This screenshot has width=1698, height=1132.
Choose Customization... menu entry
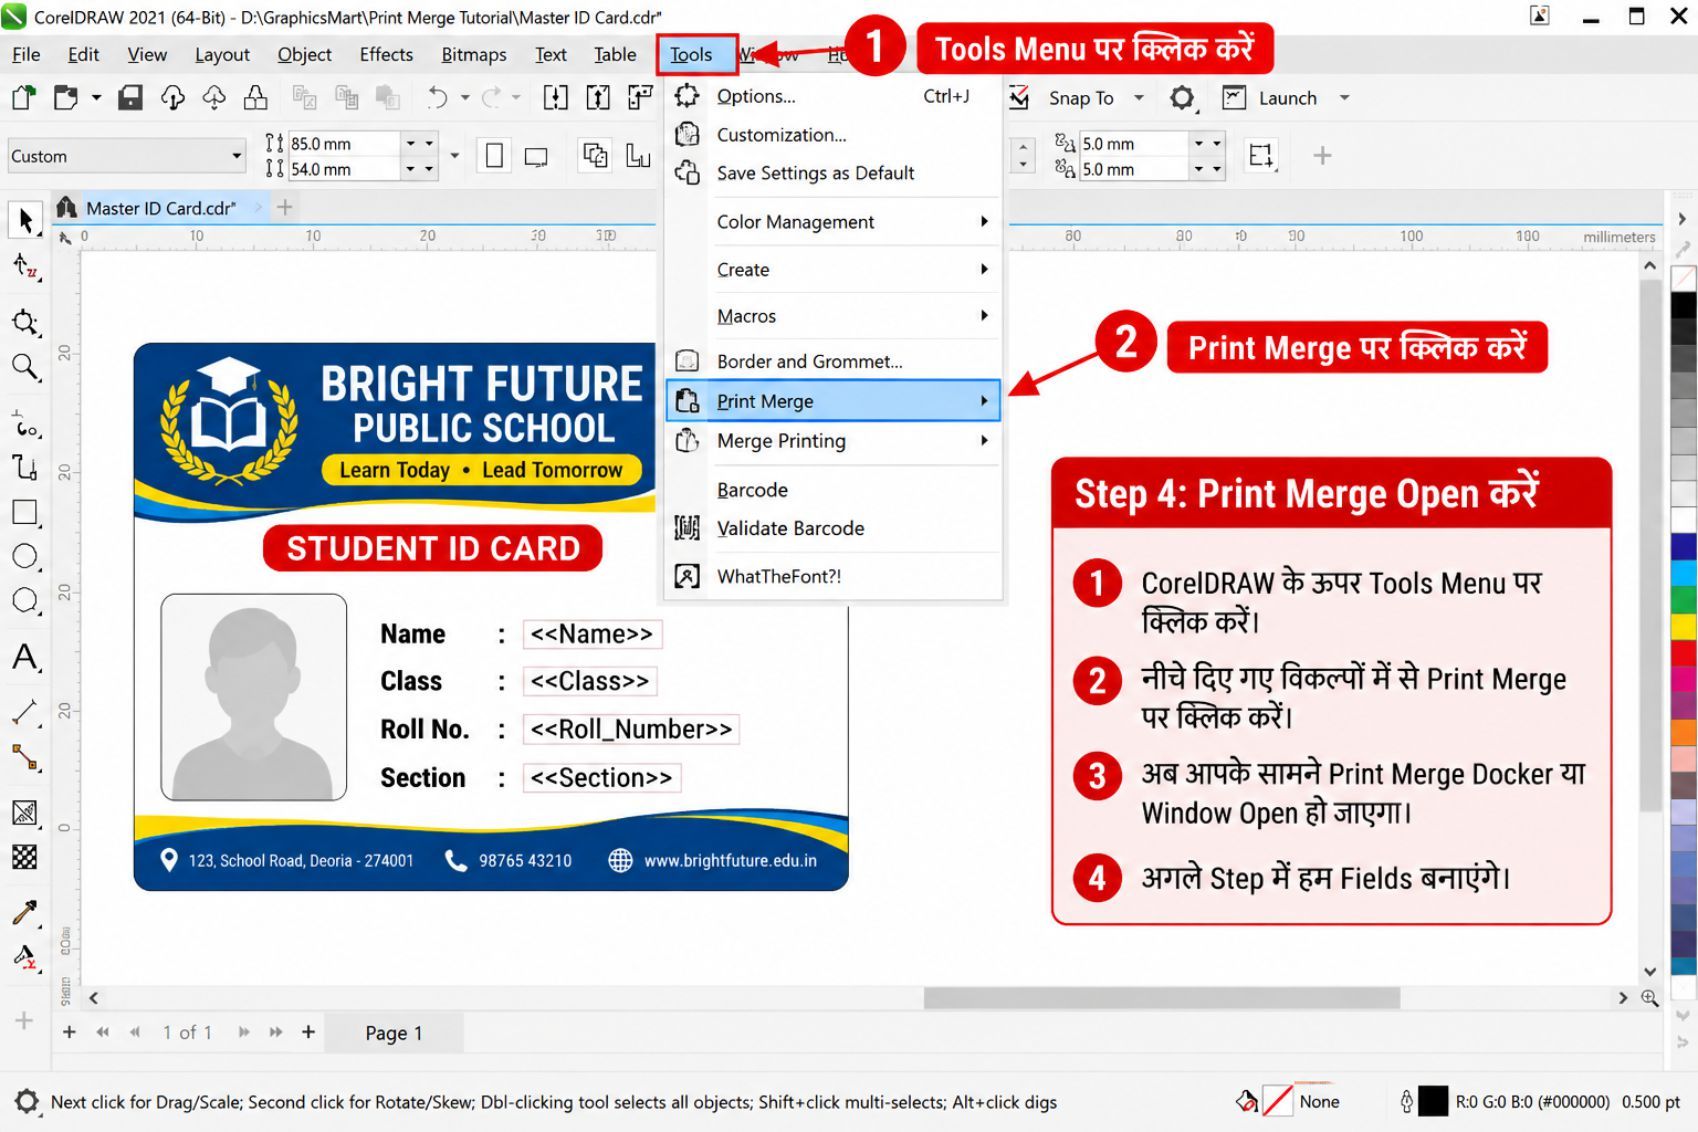tap(834, 134)
